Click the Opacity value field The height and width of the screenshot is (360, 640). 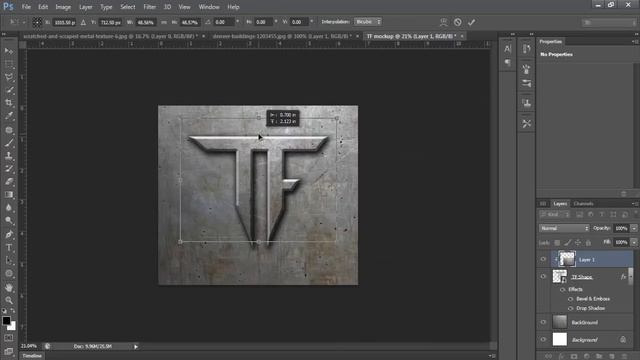[621, 229]
